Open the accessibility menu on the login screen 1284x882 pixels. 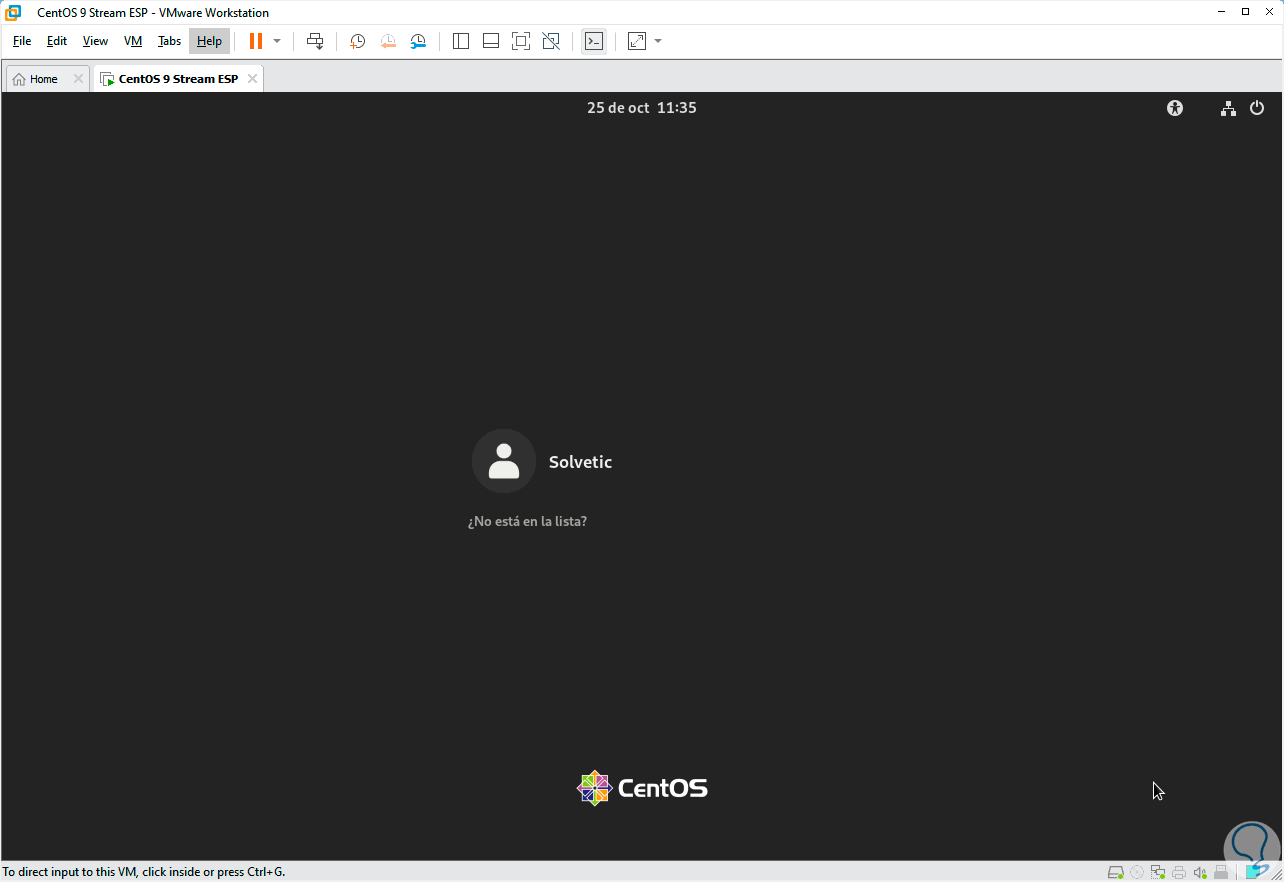click(1175, 108)
